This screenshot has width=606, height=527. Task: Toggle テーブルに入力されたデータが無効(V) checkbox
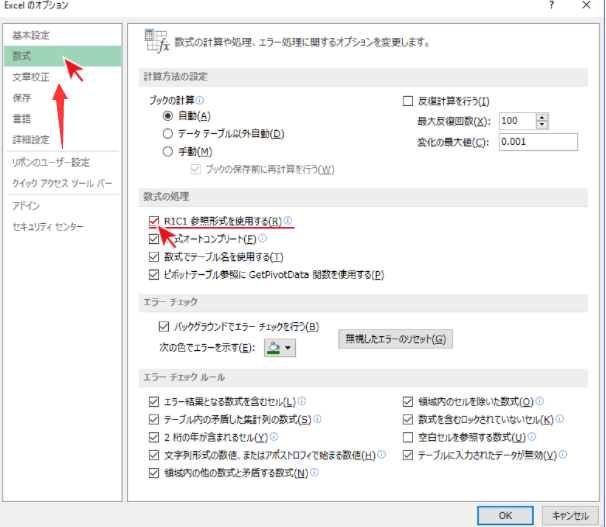pos(408,455)
